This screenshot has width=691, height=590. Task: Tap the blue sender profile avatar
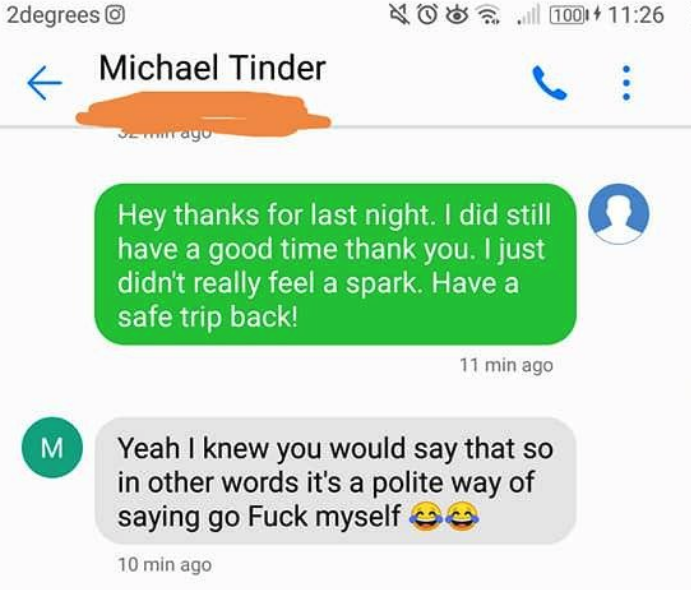pyautogui.click(x=618, y=214)
